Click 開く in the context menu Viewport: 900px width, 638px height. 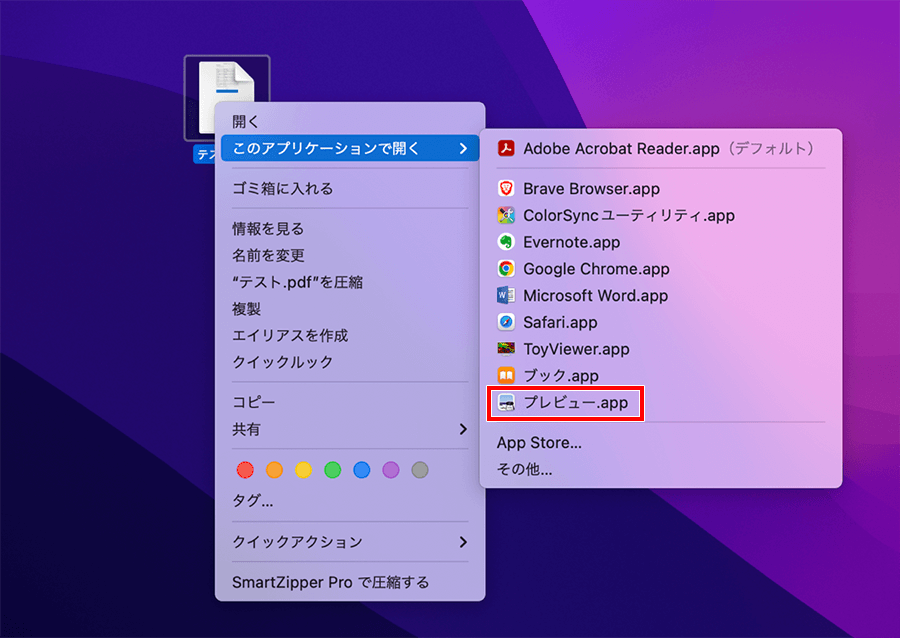[x=350, y=122]
